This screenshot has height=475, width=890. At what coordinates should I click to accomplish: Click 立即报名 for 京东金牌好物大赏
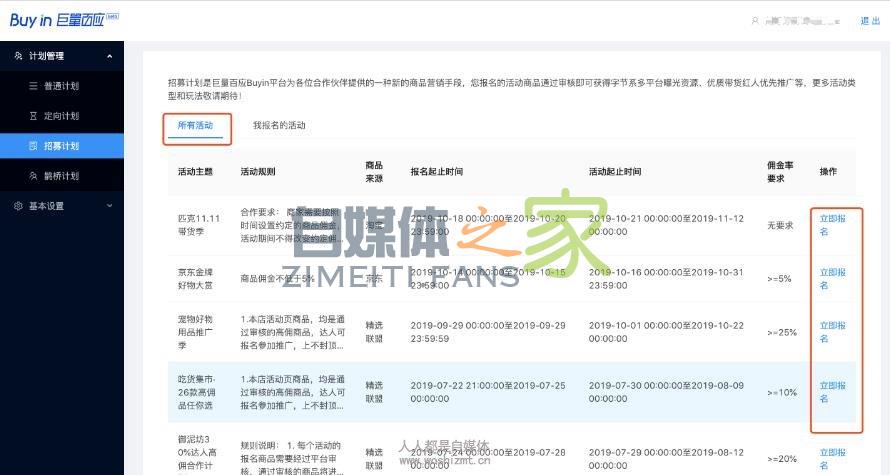tap(832, 279)
